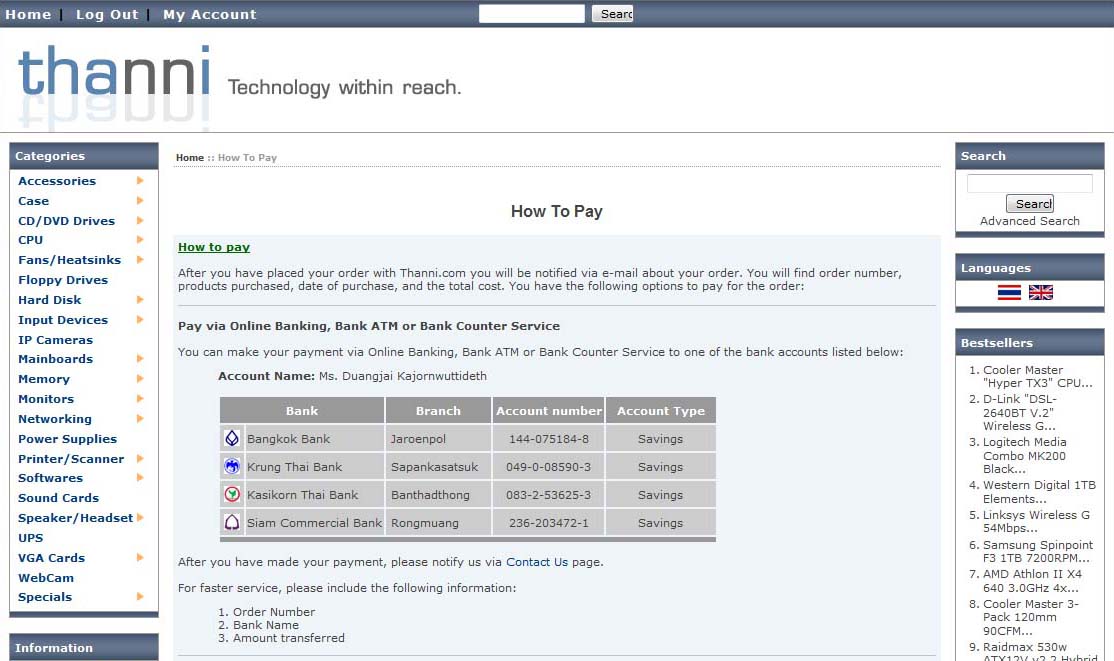
Task: Click account number 083-2-53625-3
Action: (548, 495)
